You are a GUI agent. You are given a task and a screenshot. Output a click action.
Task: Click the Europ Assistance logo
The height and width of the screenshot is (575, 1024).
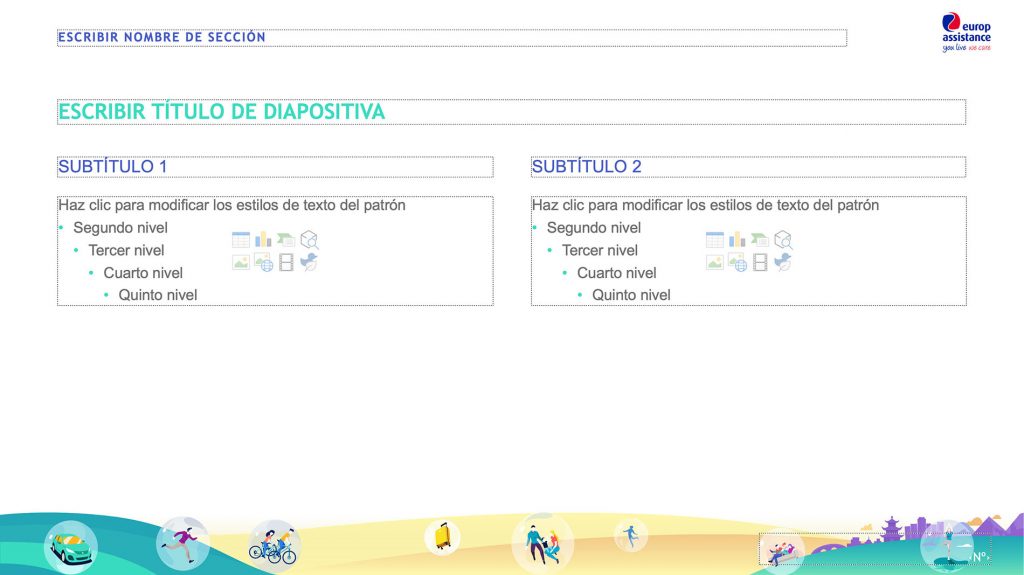click(x=966, y=33)
